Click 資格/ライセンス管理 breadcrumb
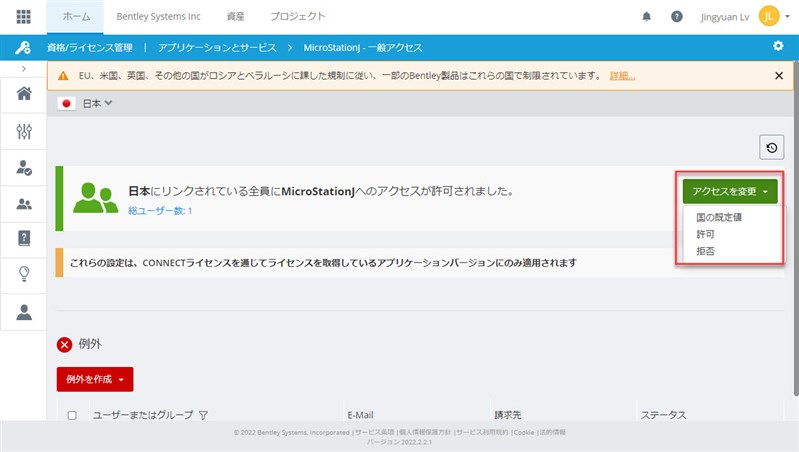 coord(90,48)
